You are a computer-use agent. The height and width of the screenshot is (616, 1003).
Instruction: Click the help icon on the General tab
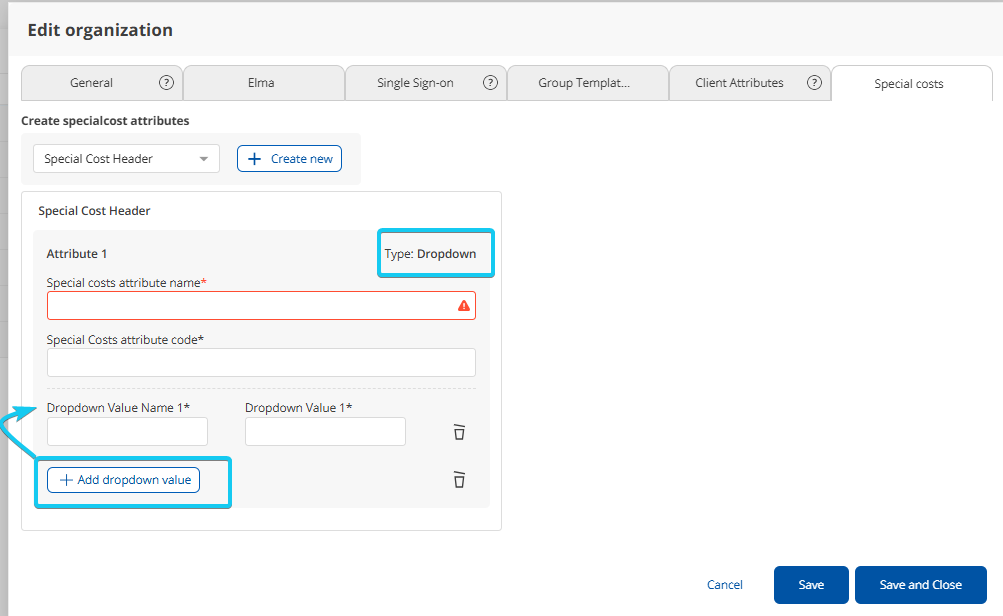(166, 83)
